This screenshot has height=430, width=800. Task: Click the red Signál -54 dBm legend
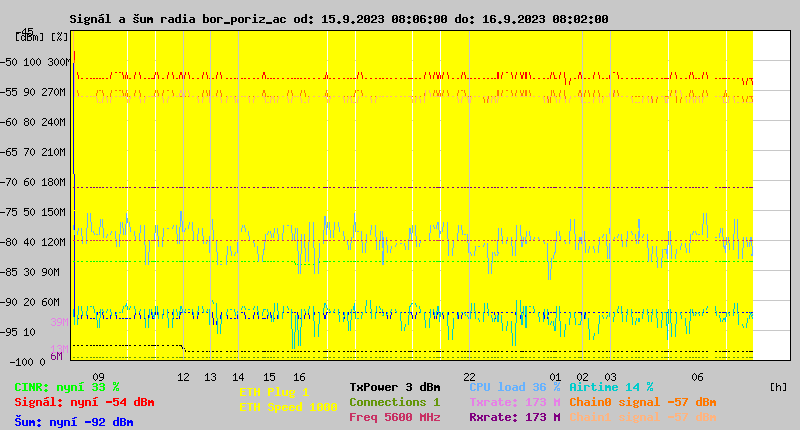(x=84, y=402)
